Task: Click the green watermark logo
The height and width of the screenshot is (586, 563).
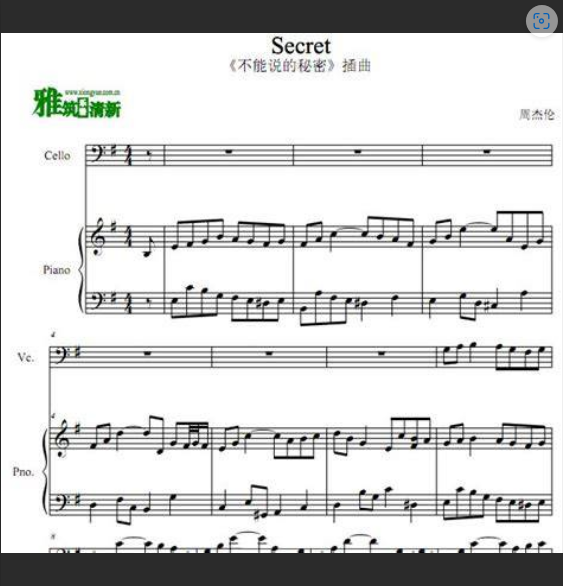Action: tap(77, 103)
